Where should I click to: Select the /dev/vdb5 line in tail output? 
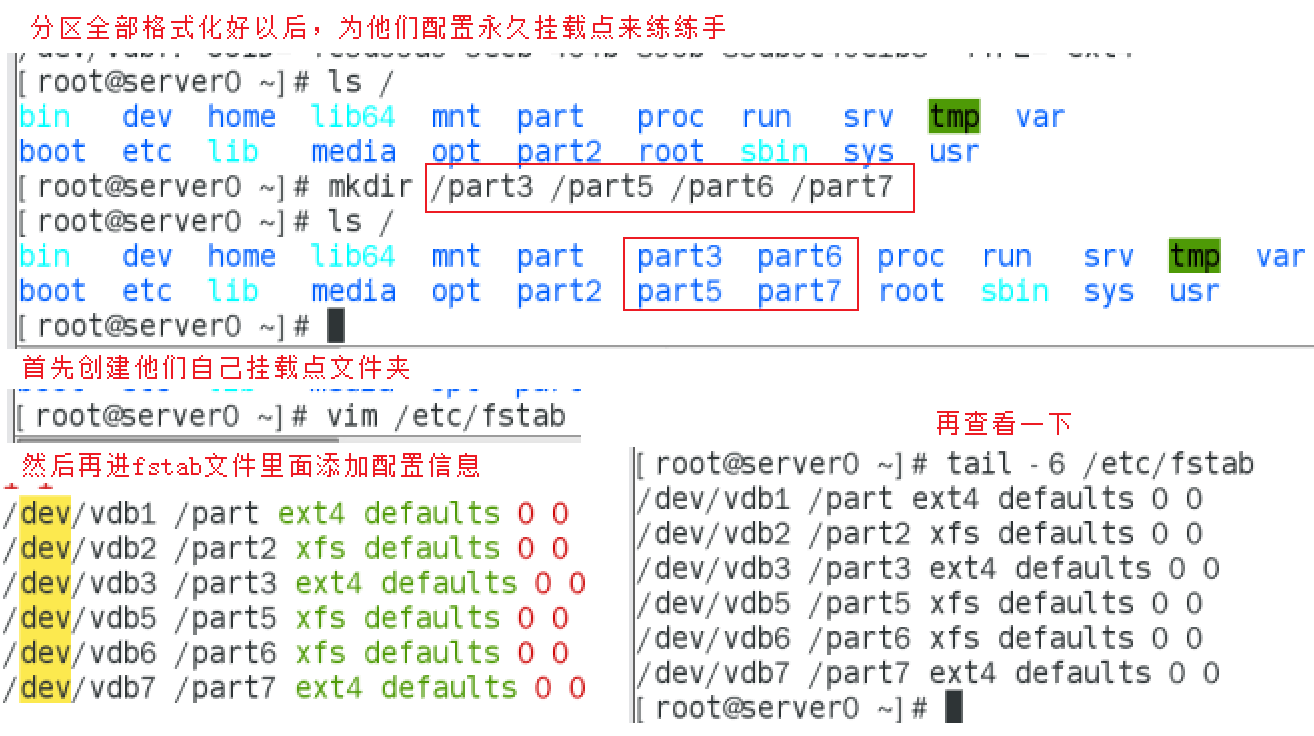(919, 603)
